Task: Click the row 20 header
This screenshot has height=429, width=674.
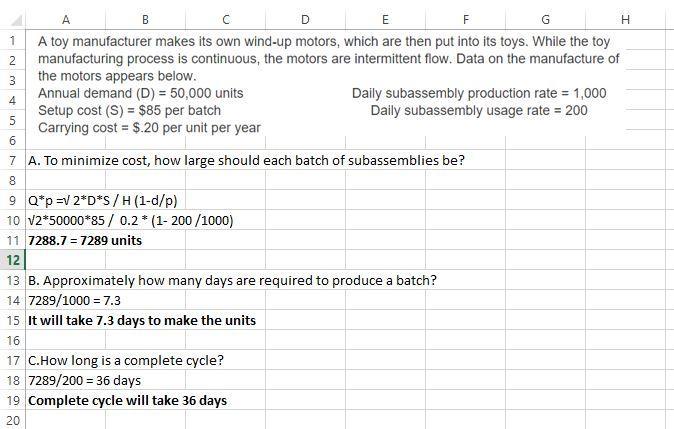Action: [x=12, y=420]
